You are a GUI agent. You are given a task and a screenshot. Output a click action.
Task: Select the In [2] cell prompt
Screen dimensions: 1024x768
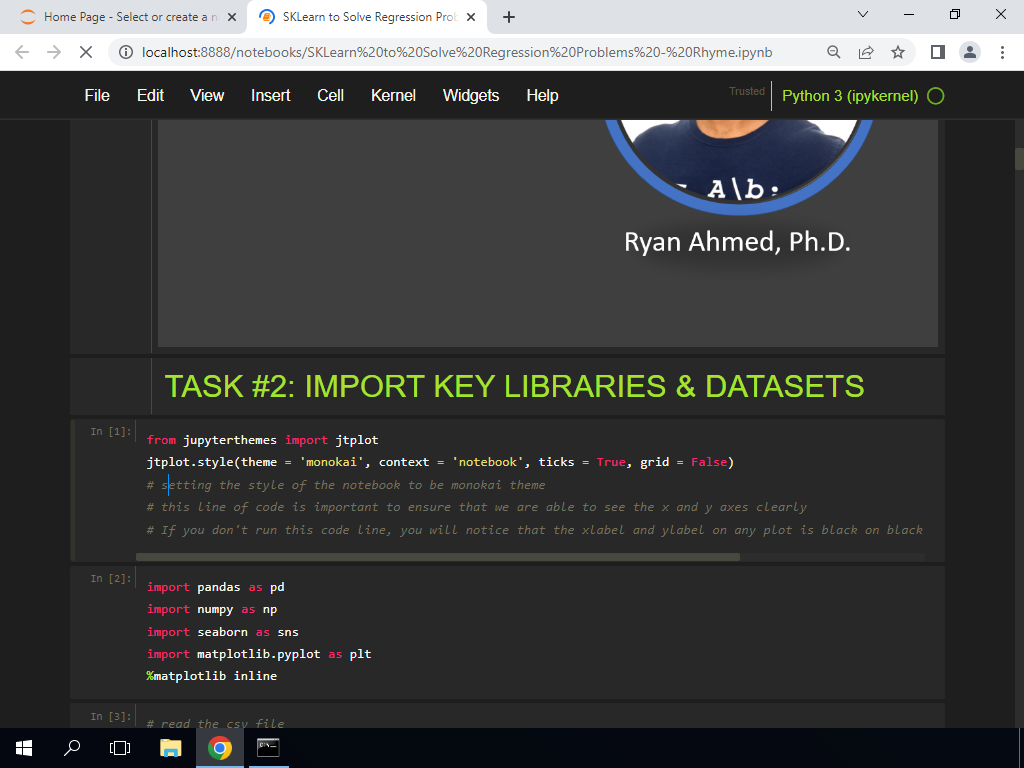[110, 578]
